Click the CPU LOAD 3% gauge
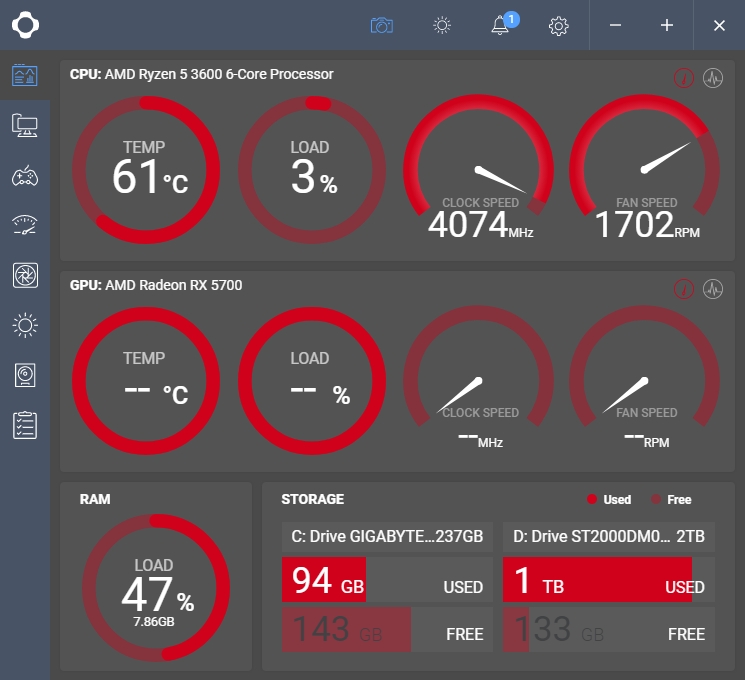The image size is (745, 680). (312, 170)
